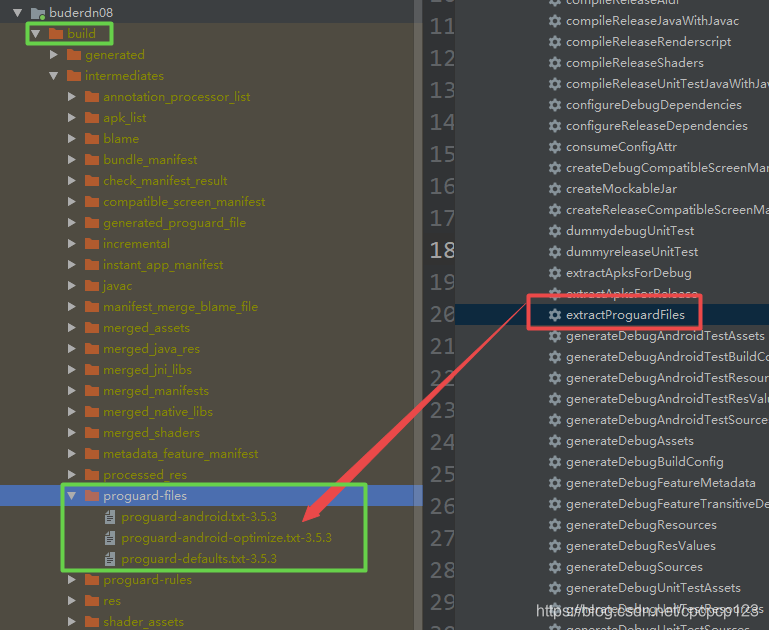Collapse the intermediates folder arrow
The image size is (769, 630).
[54, 76]
